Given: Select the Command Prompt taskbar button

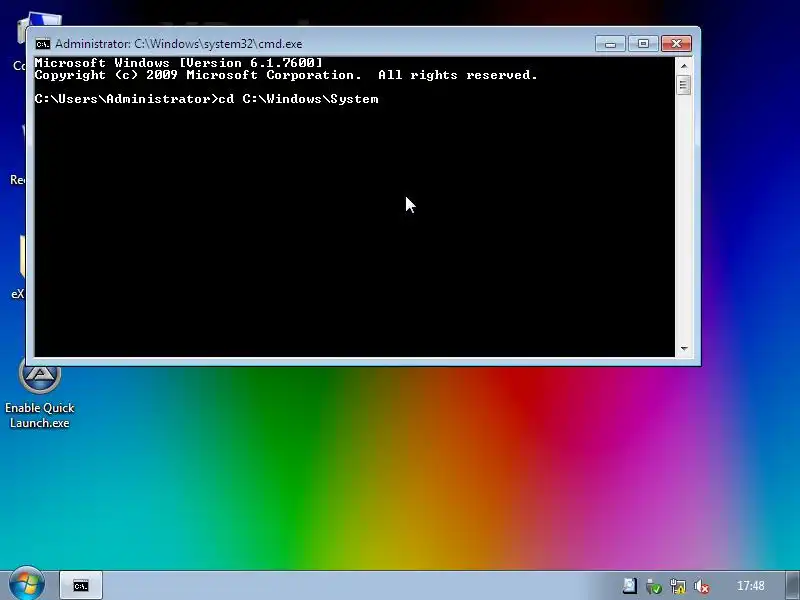Looking at the screenshot, I should (x=81, y=586).
